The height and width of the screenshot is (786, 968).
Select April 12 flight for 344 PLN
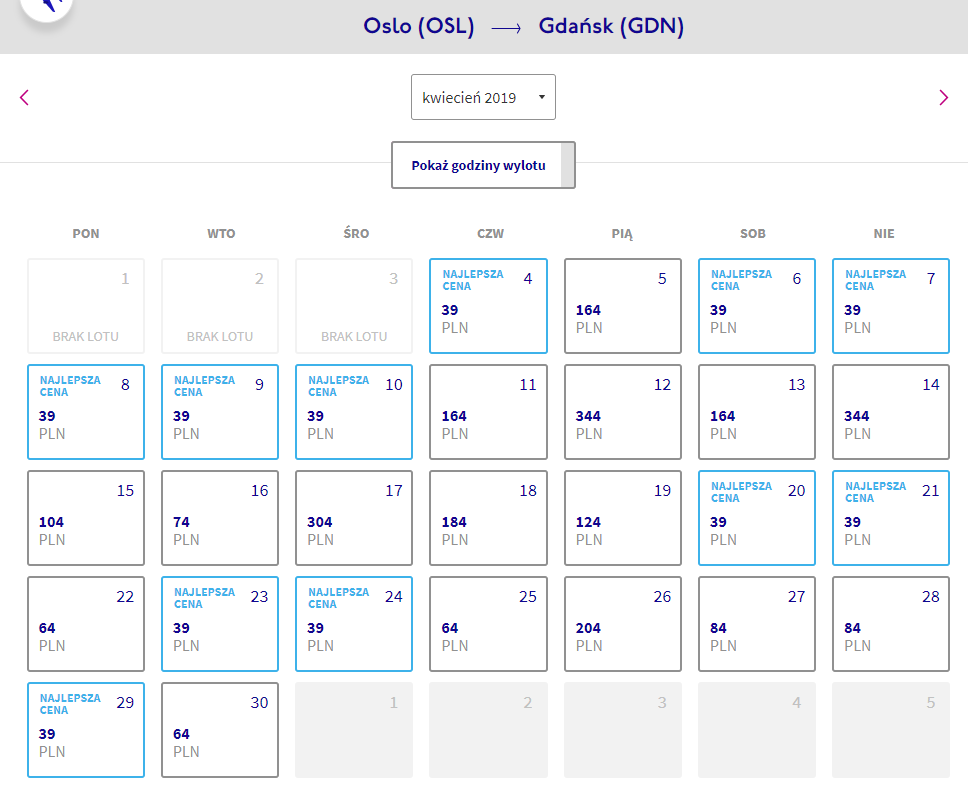(622, 412)
